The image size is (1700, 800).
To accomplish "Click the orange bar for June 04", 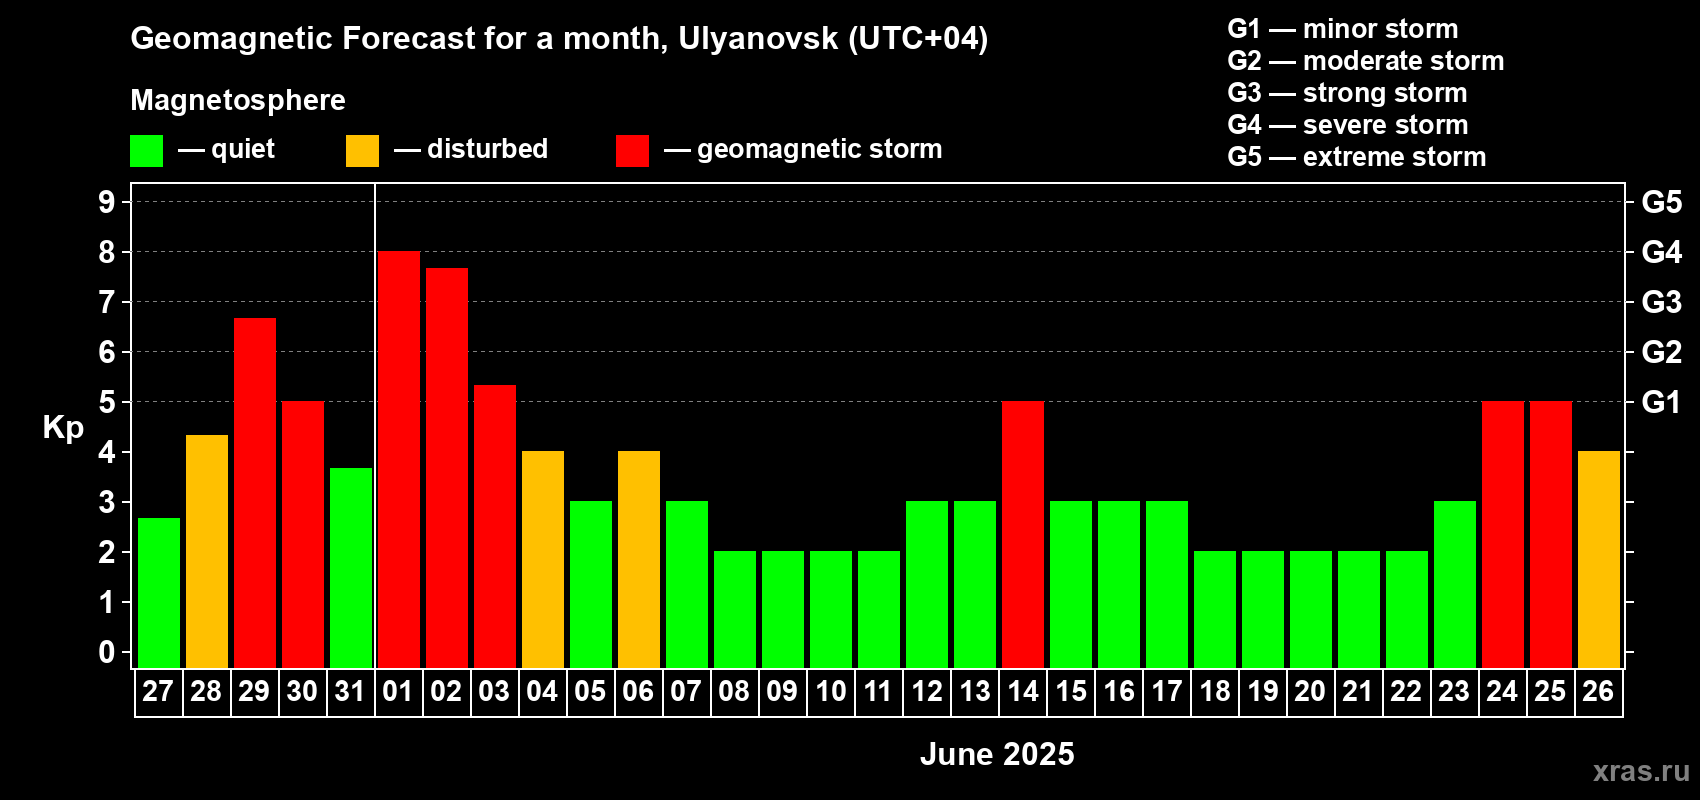I will coord(543,560).
